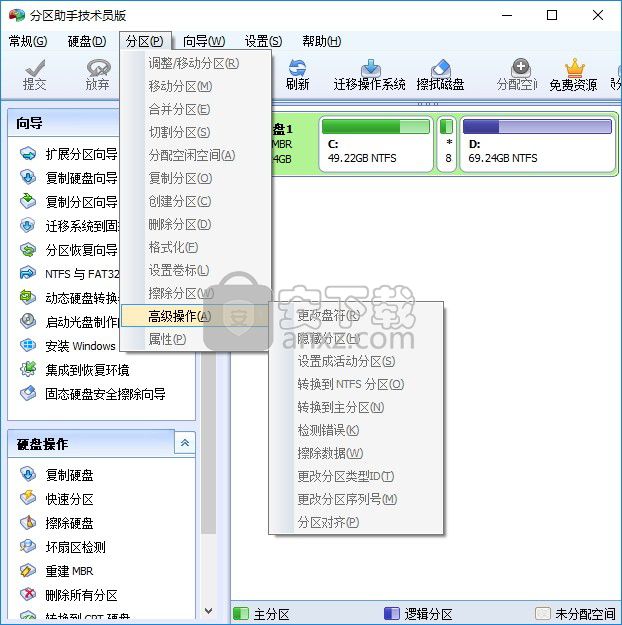Choose 切割分区(S) menu entry
This screenshot has width=622, height=625.
click(195, 132)
